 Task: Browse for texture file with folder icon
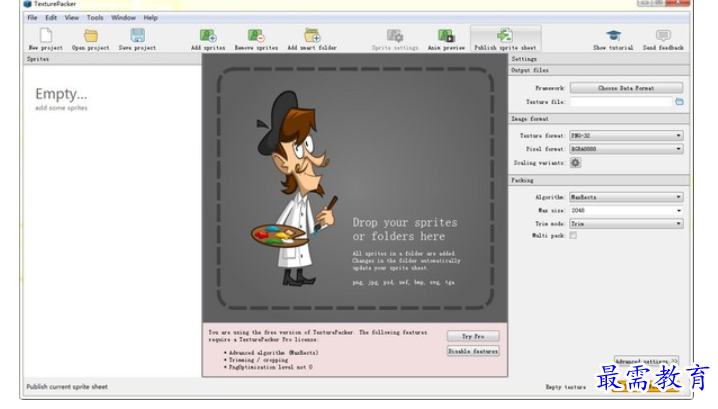(x=679, y=102)
